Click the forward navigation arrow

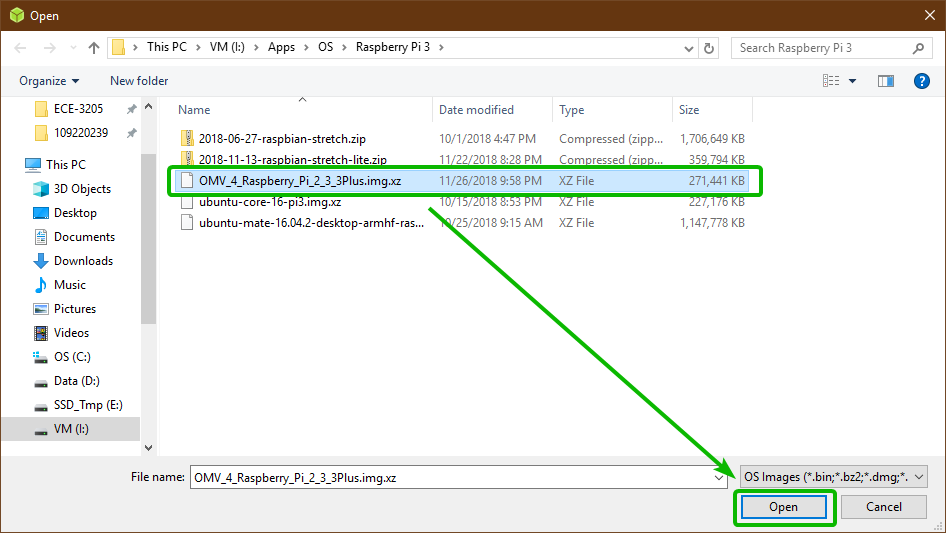click(x=49, y=48)
